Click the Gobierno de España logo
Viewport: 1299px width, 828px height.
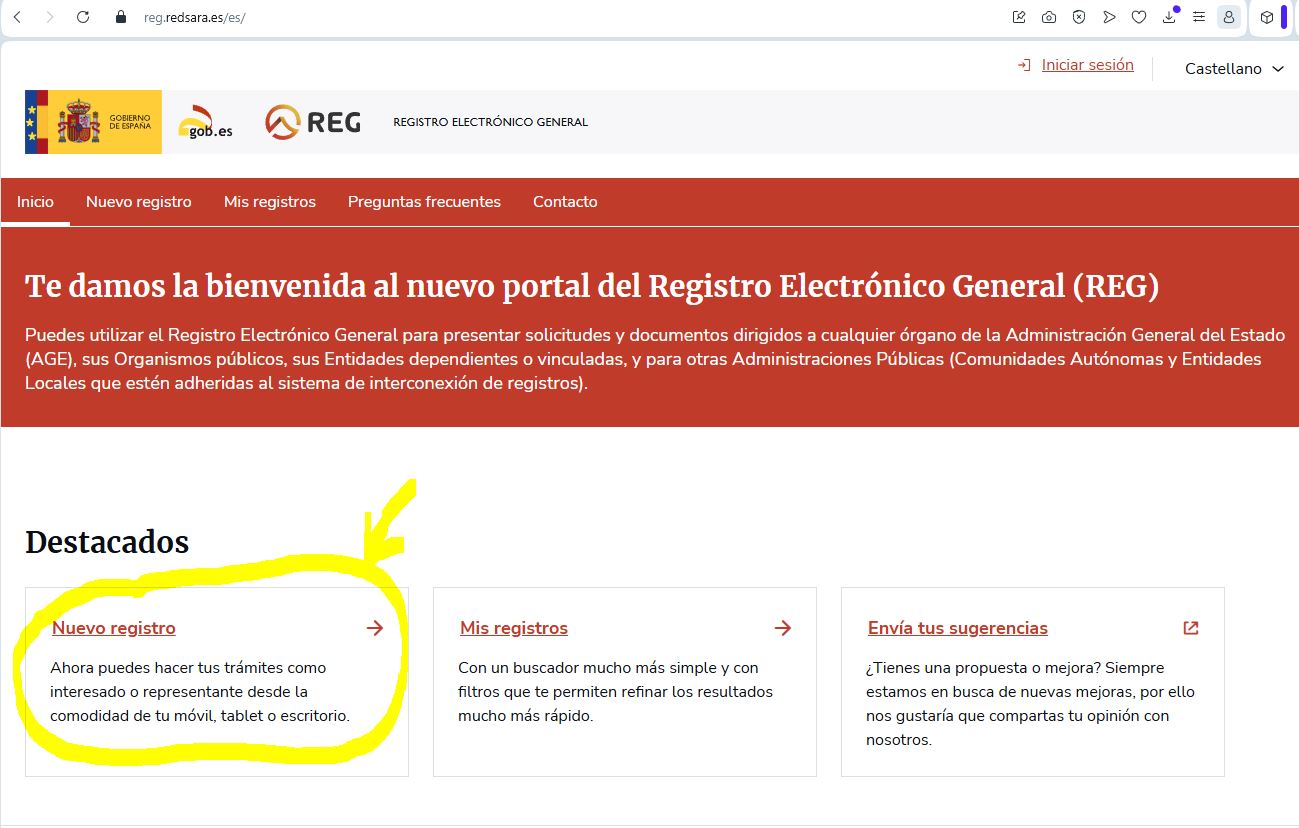pyautogui.click(x=93, y=122)
